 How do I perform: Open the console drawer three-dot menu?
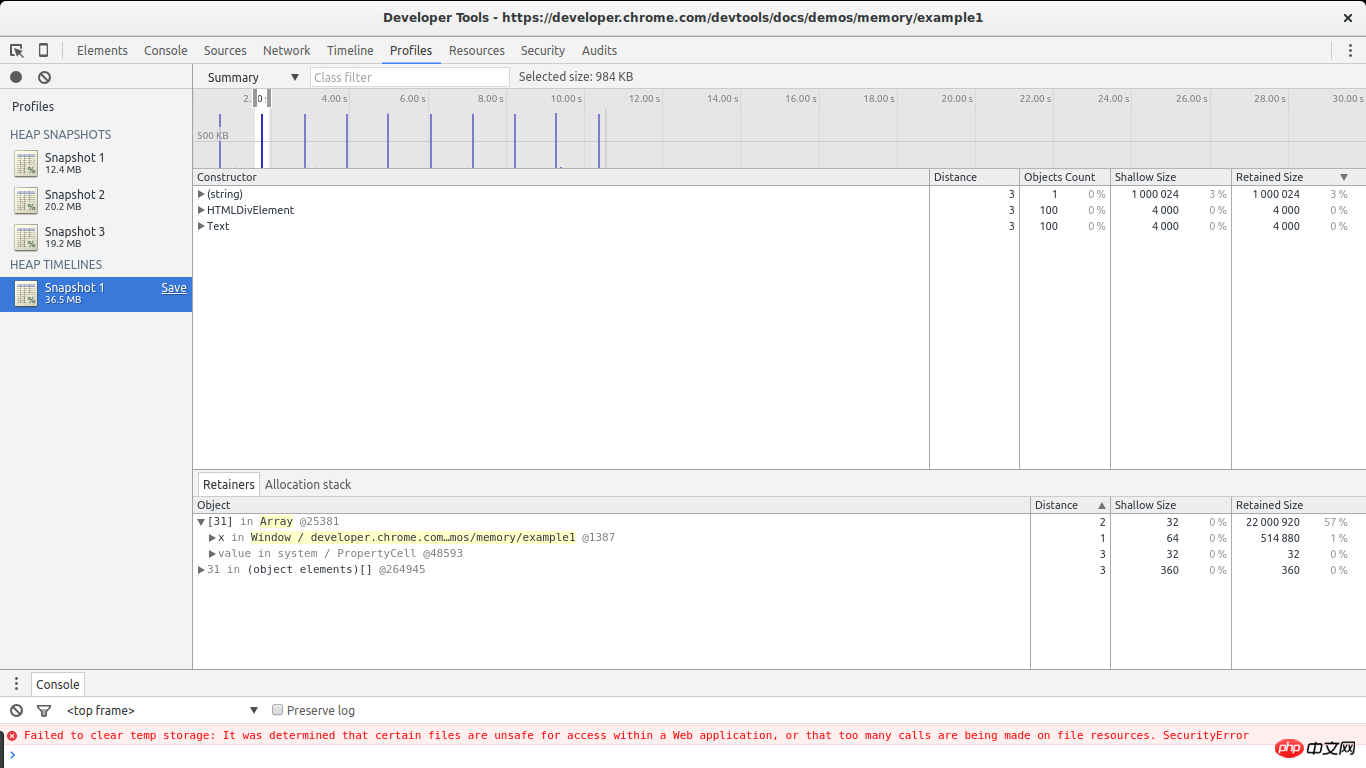[x=16, y=684]
